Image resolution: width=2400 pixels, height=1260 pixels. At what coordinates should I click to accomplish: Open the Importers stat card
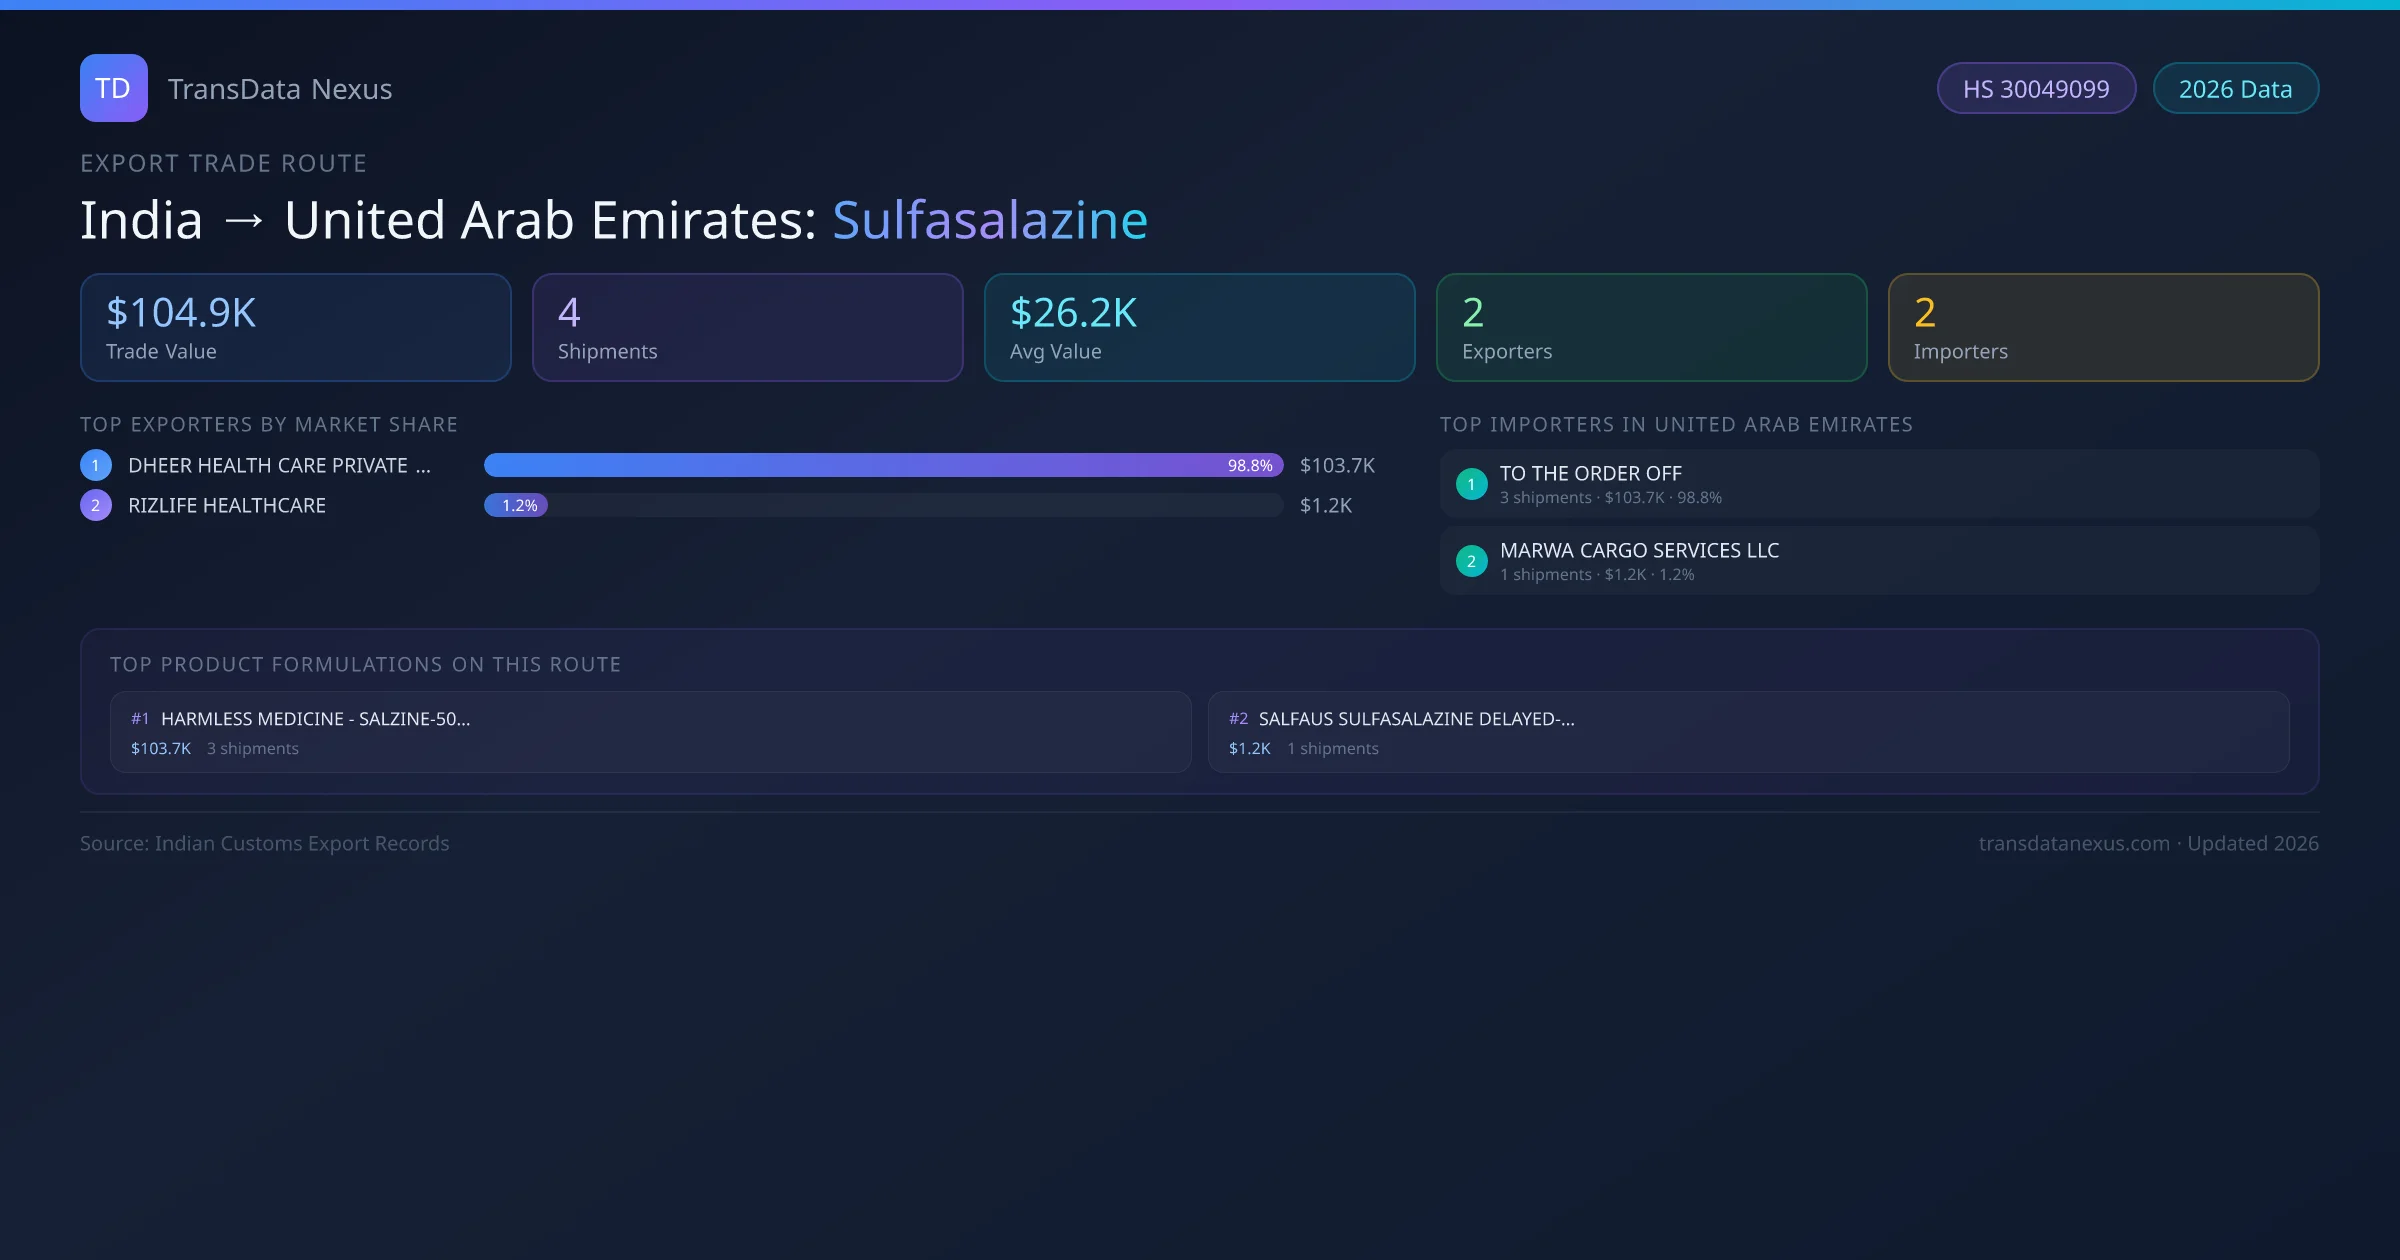click(2103, 328)
